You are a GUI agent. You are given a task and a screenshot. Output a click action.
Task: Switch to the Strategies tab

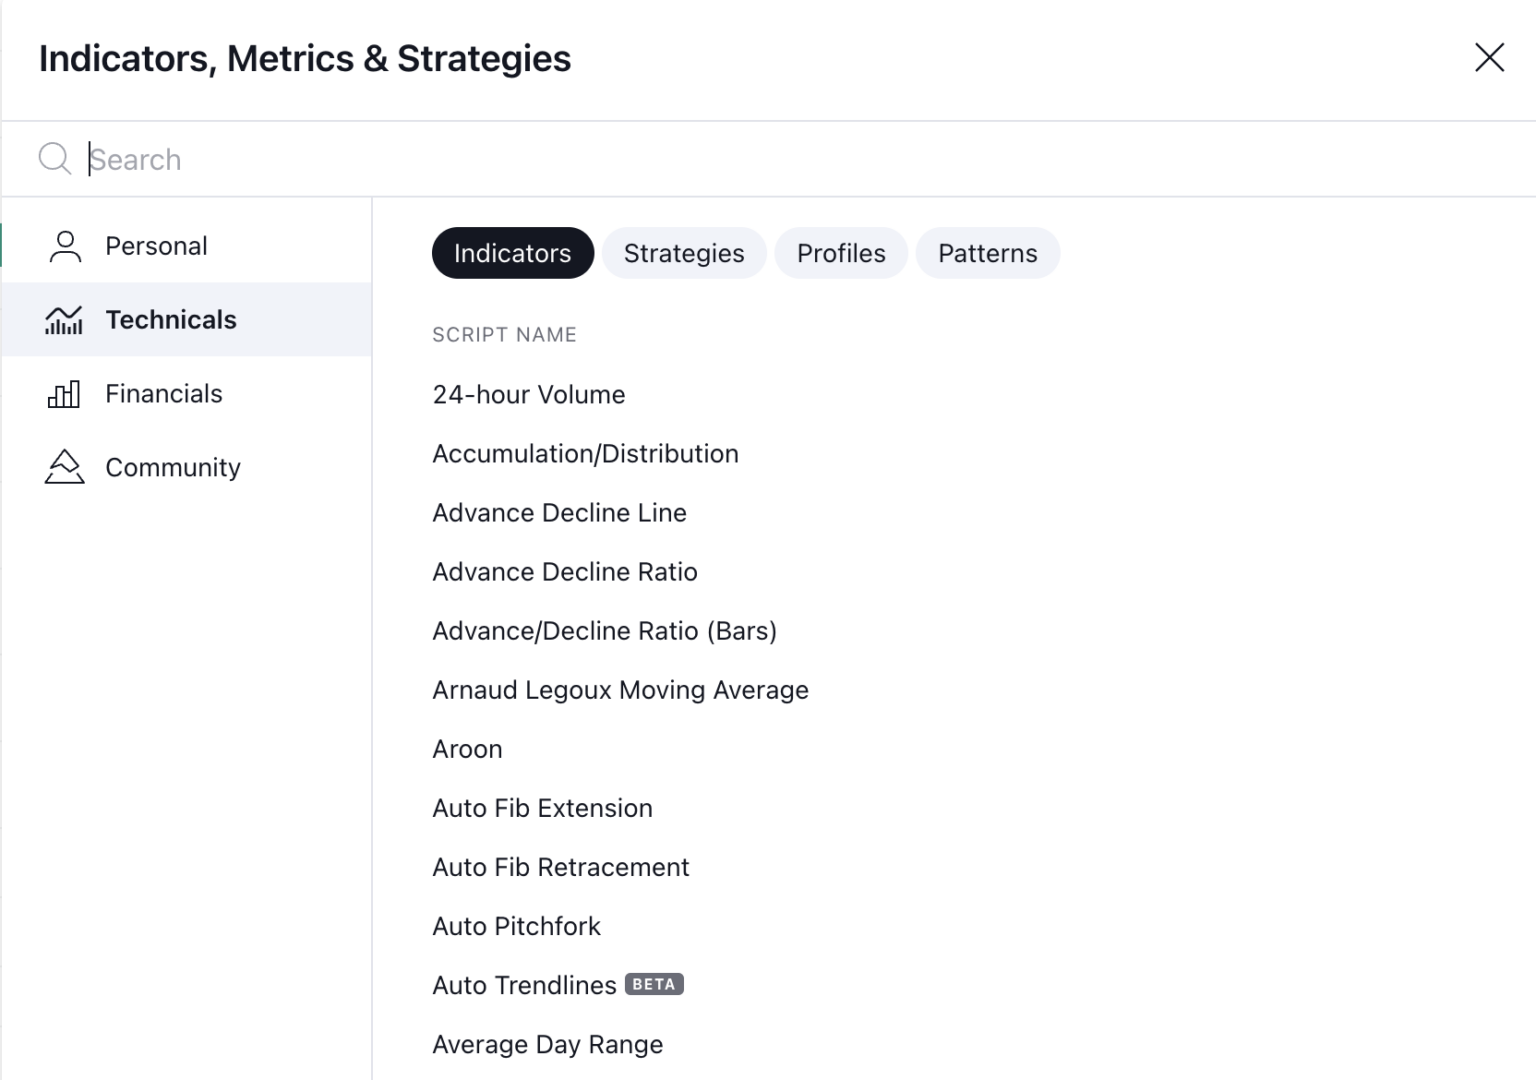click(684, 253)
